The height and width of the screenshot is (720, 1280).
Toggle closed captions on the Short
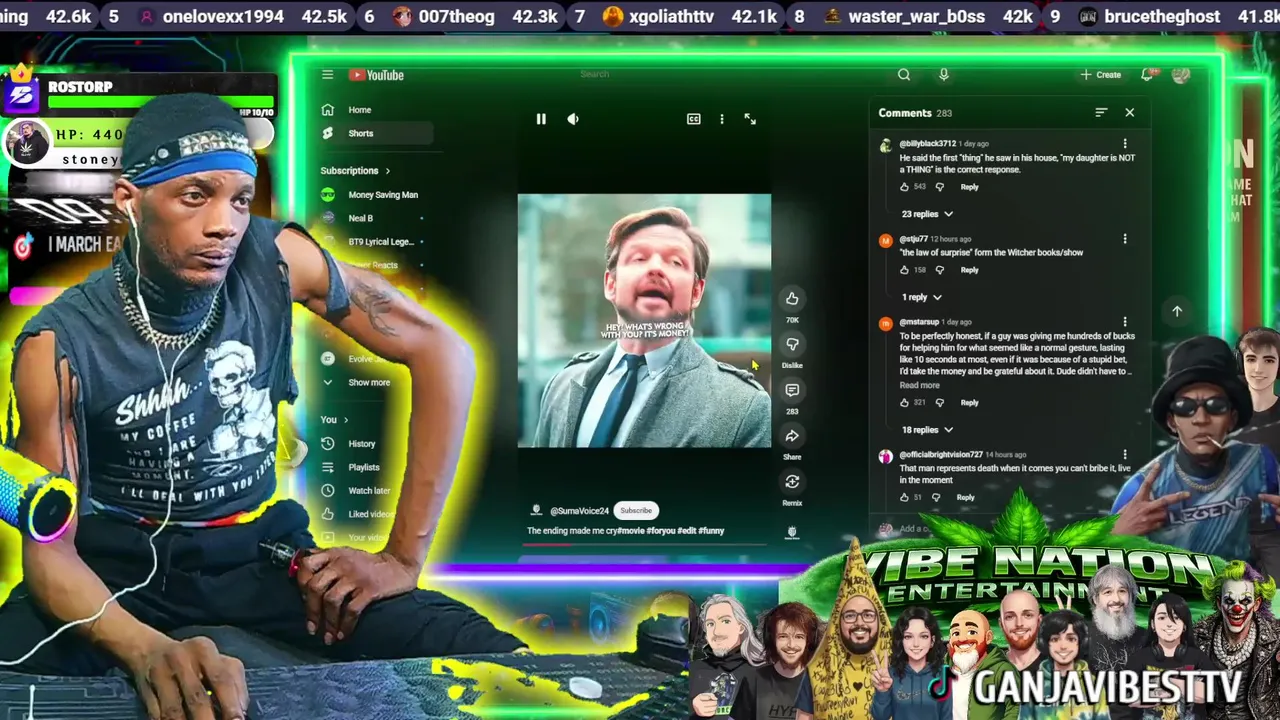[694, 119]
